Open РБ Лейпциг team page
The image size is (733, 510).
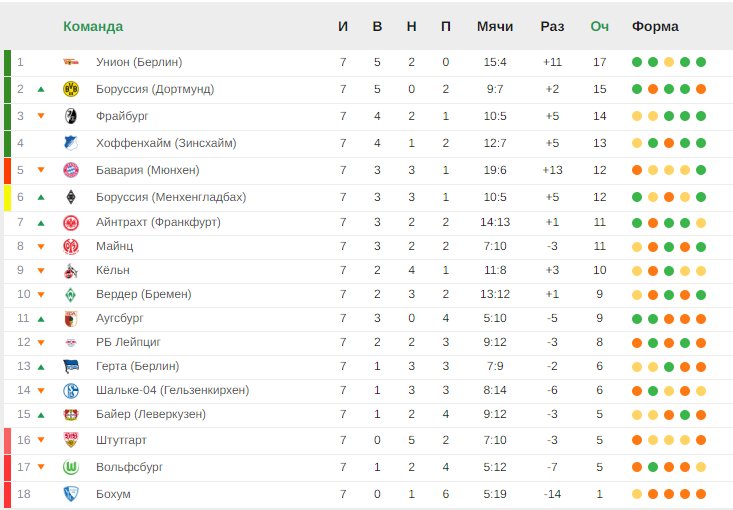128,342
